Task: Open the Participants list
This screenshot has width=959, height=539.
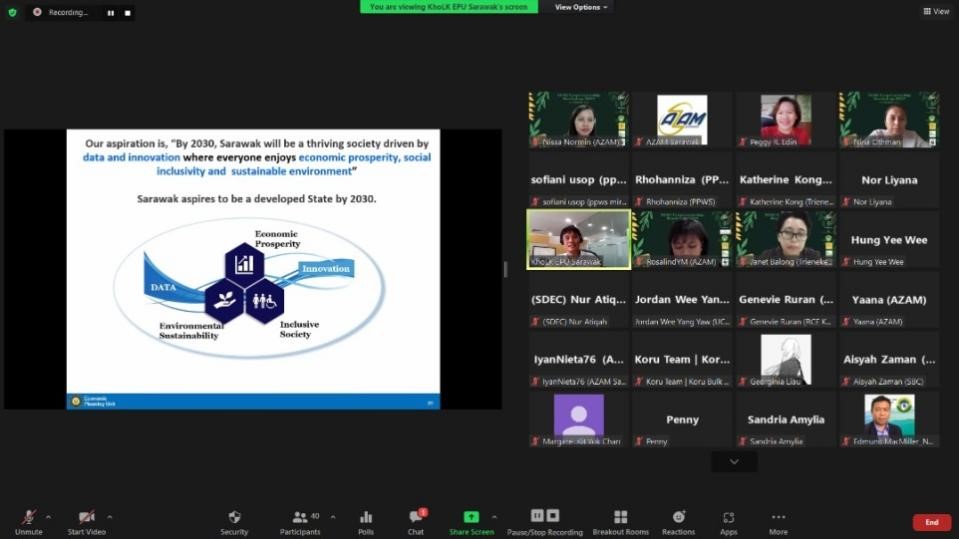Action: click(299, 521)
